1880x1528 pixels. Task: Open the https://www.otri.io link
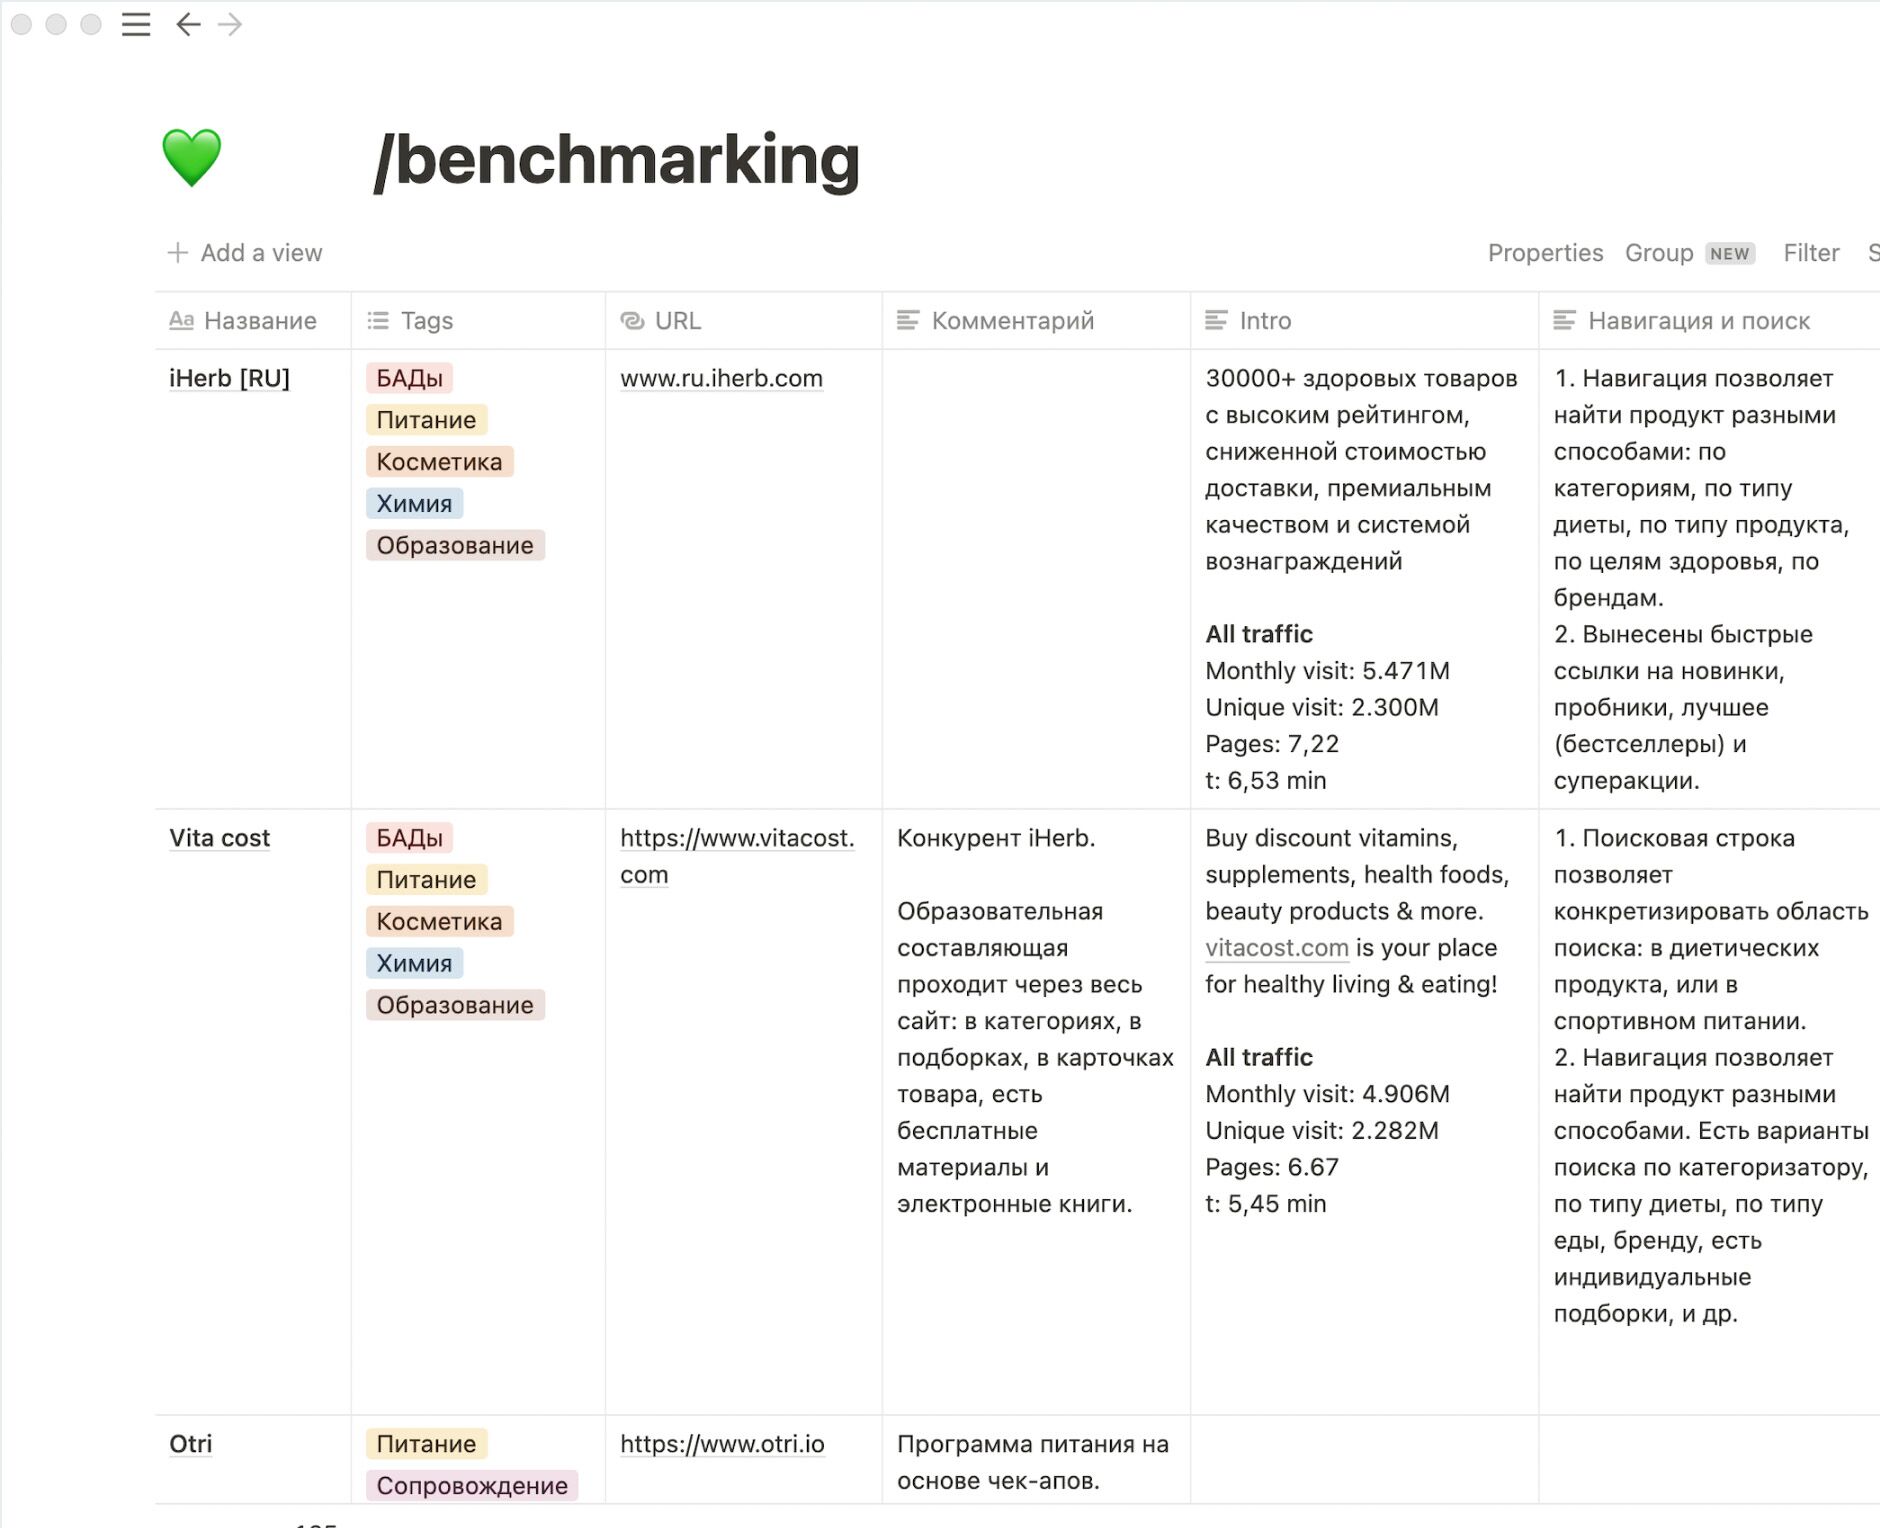[722, 1444]
